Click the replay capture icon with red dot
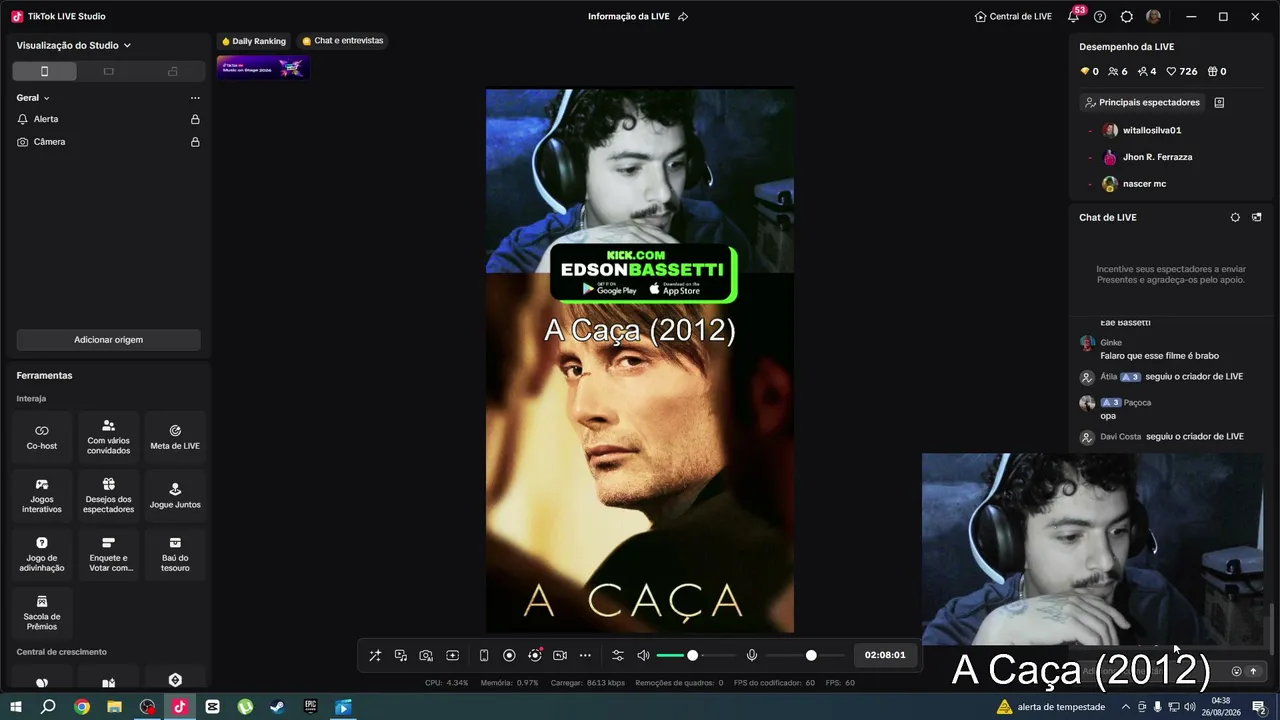This screenshot has width=1280, height=720. 535,655
